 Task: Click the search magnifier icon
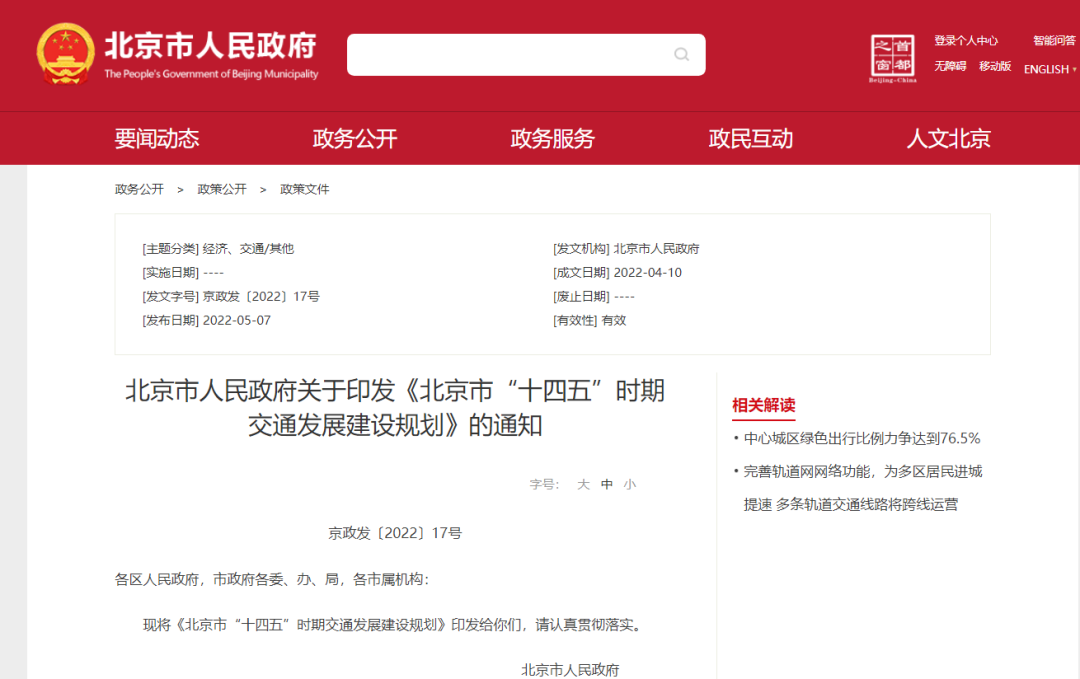(x=681, y=55)
